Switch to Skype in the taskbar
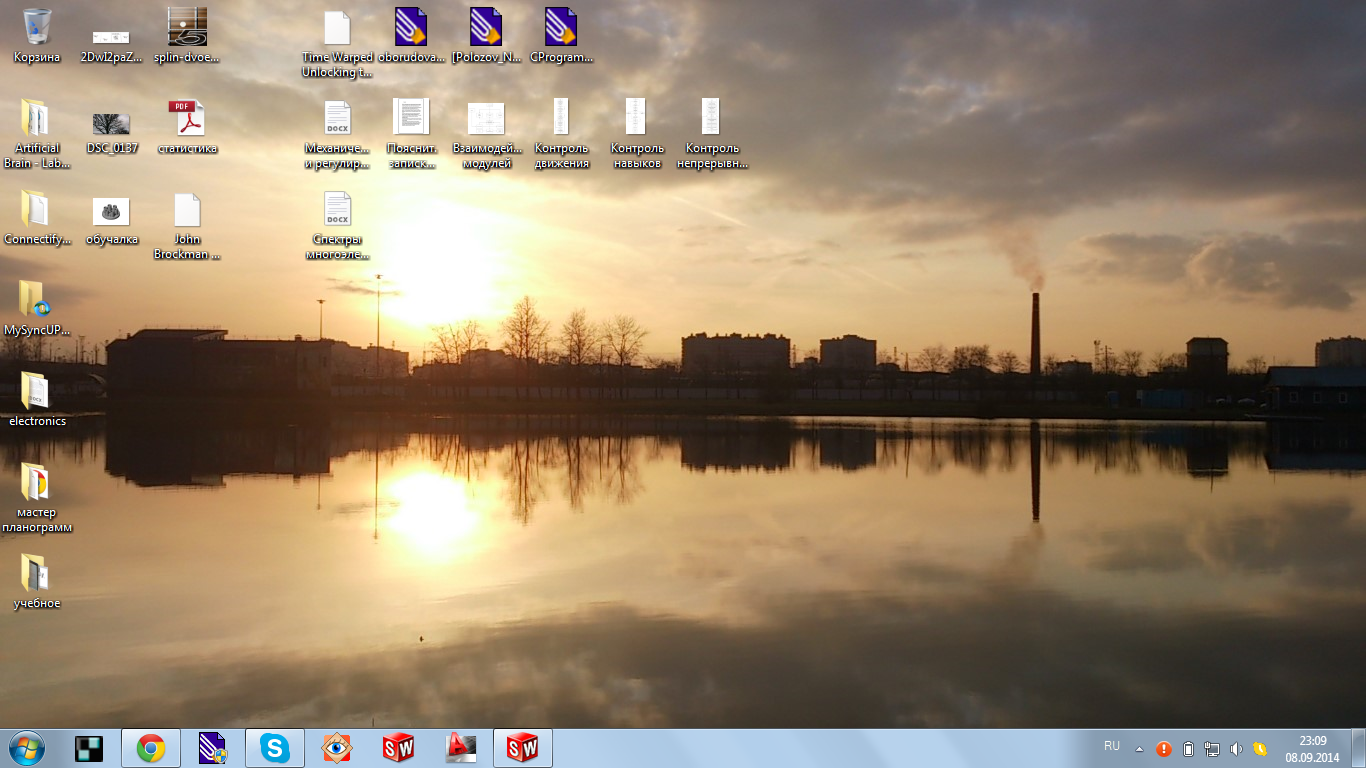Viewport: 1366px width, 768px height. tap(275, 748)
